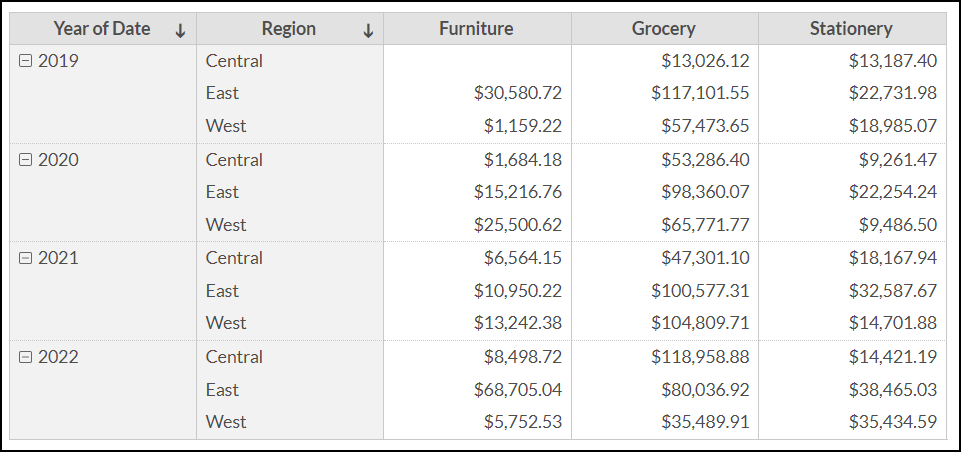The image size is (961, 452).
Task: Select the empty 2019 Central Furniture cell
Action: [x=477, y=61]
